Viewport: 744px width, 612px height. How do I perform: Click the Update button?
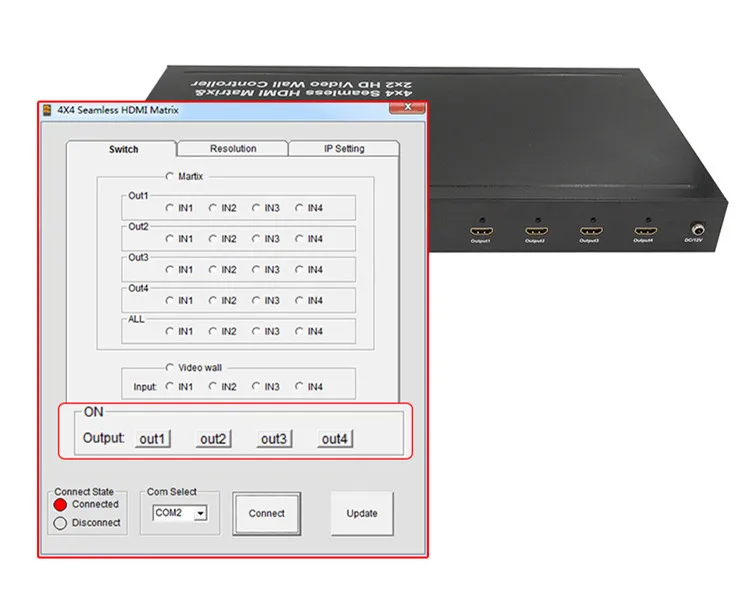362,513
